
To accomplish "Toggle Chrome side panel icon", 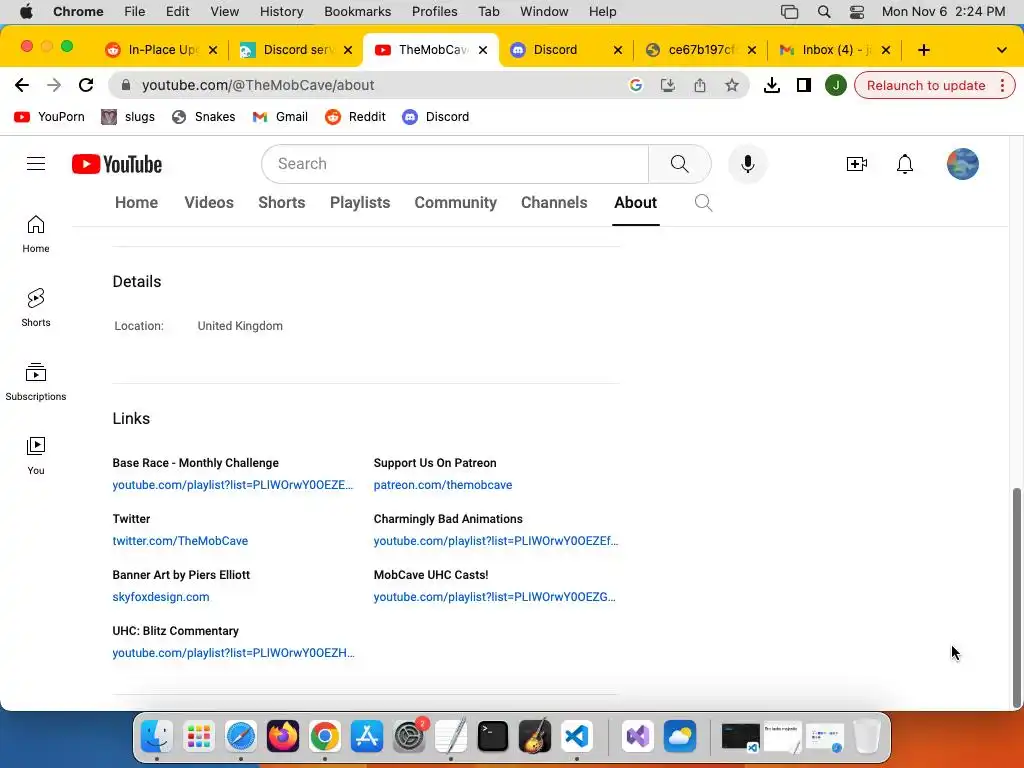I will 803,85.
